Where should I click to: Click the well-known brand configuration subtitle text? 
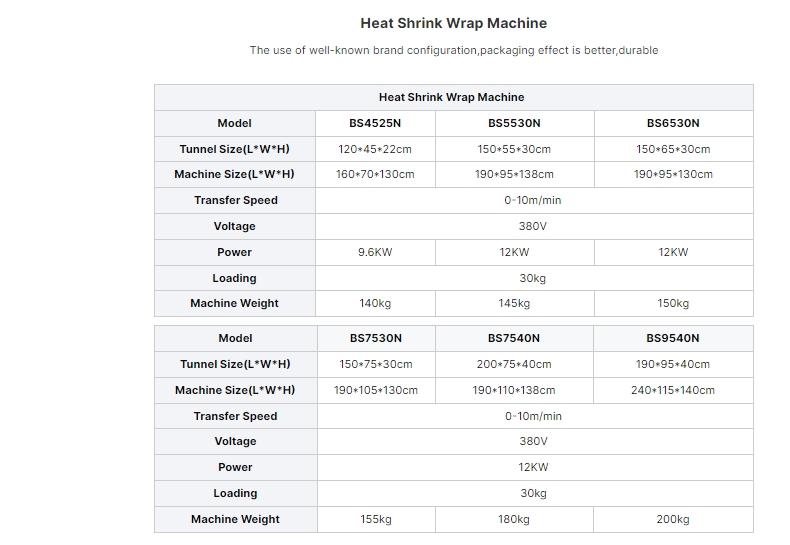tap(454, 50)
